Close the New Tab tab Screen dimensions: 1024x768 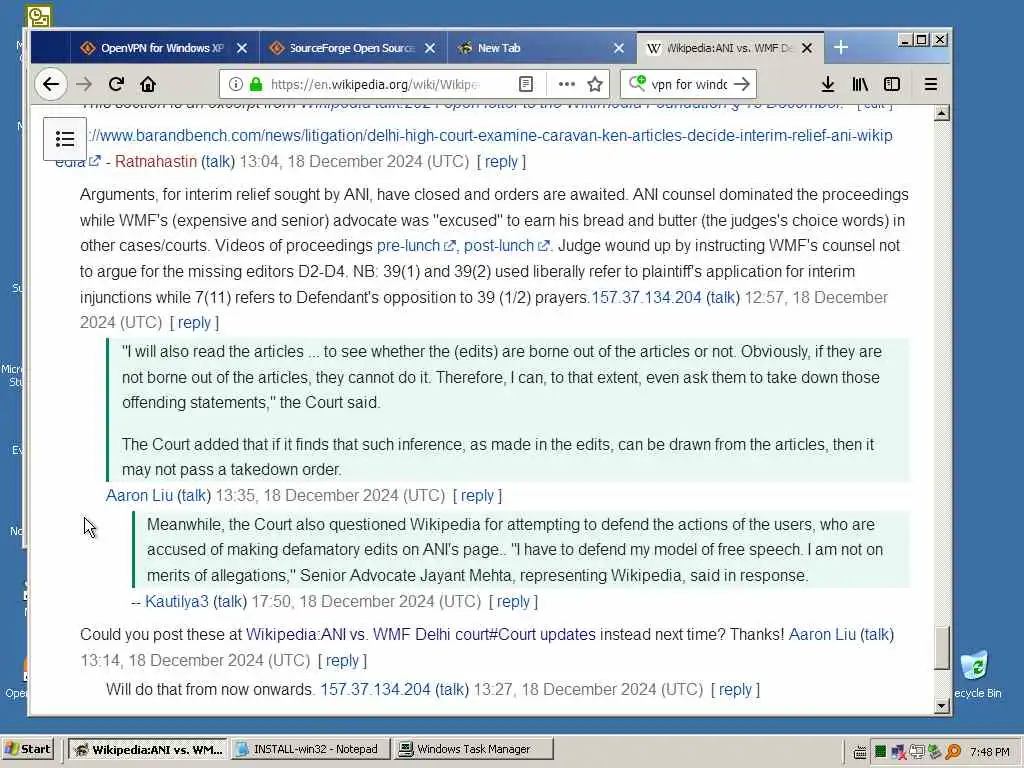pos(618,48)
